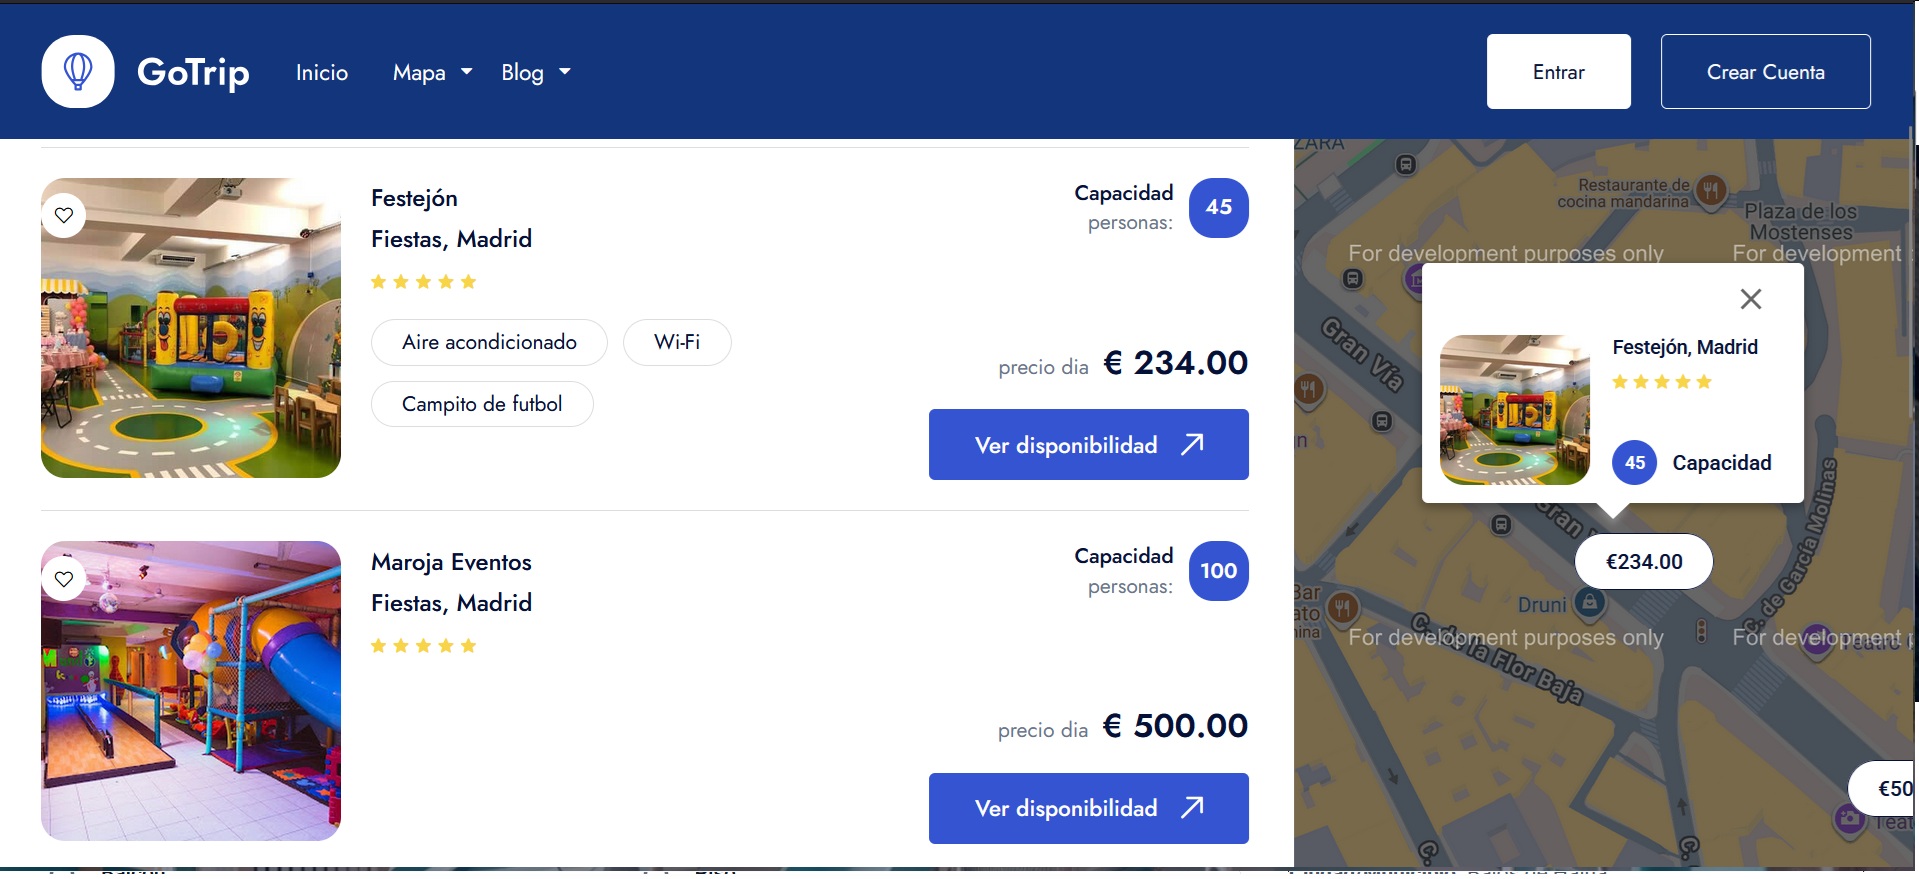
Task: Click the GoTrip balloon logo icon
Action: coord(78,71)
